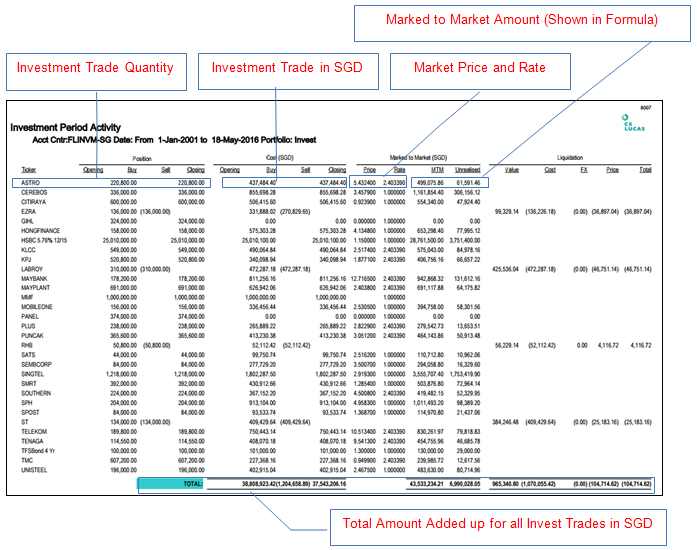
Task: Click TELEKOM market price 10.513400
Action: [x=363, y=432]
